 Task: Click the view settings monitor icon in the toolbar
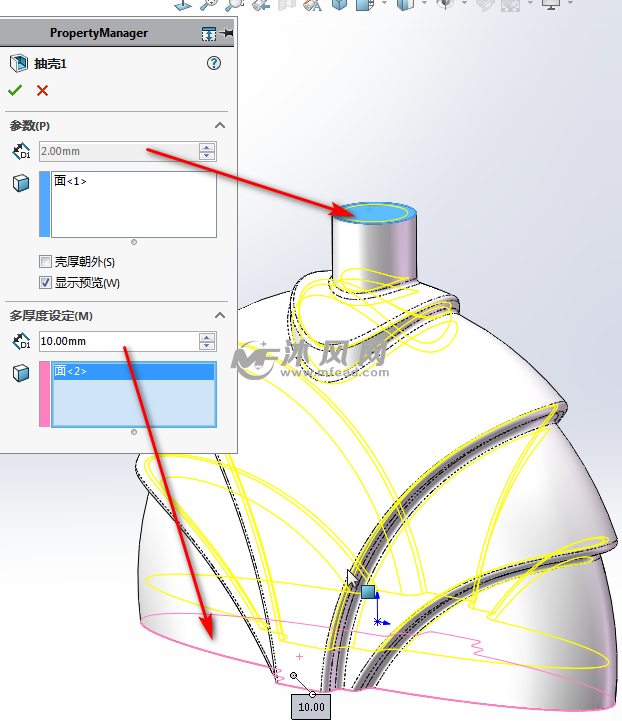click(x=551, y=4)
